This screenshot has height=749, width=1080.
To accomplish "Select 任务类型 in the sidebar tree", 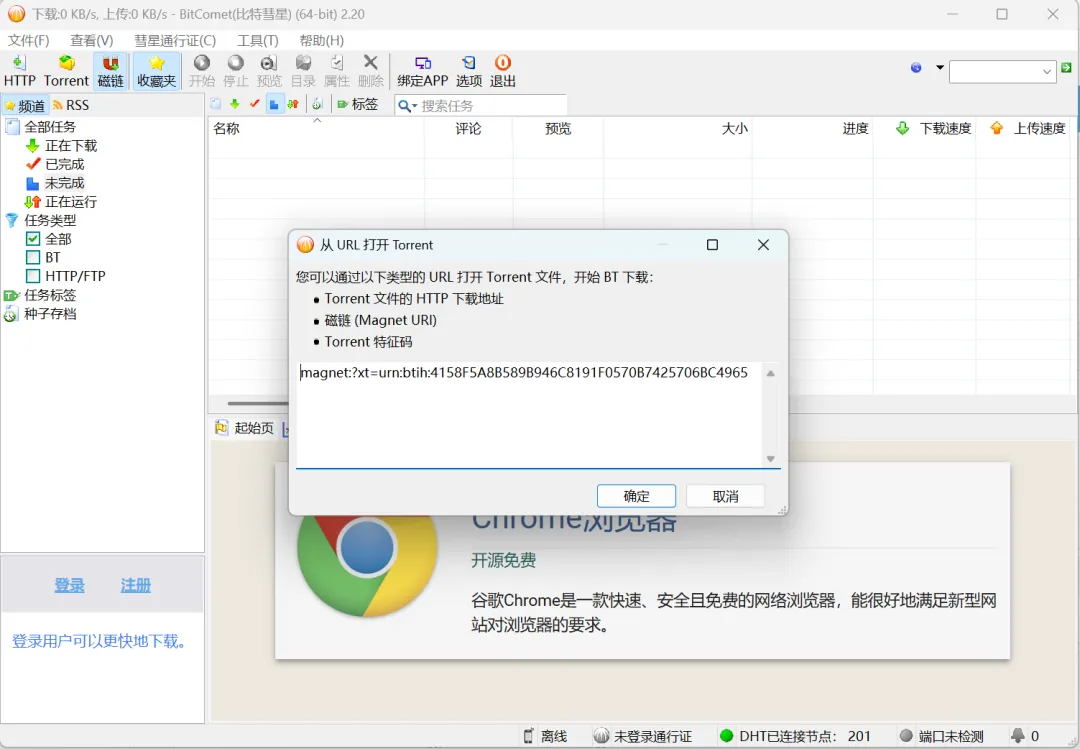I will pyautogui.click(x=50, y=220).
